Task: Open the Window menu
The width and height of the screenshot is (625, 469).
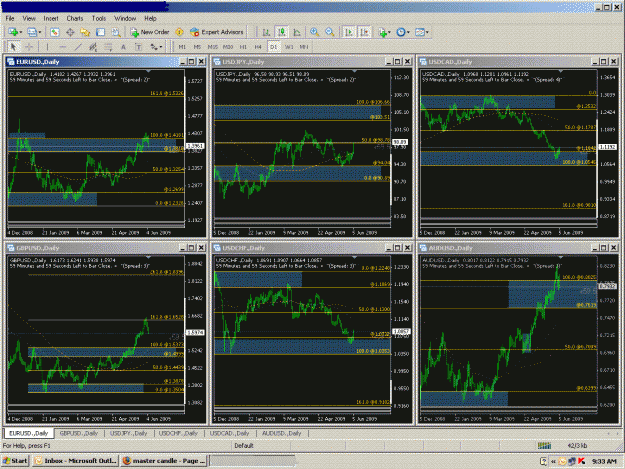Action: pyautogui.click(x=125, y=18)
